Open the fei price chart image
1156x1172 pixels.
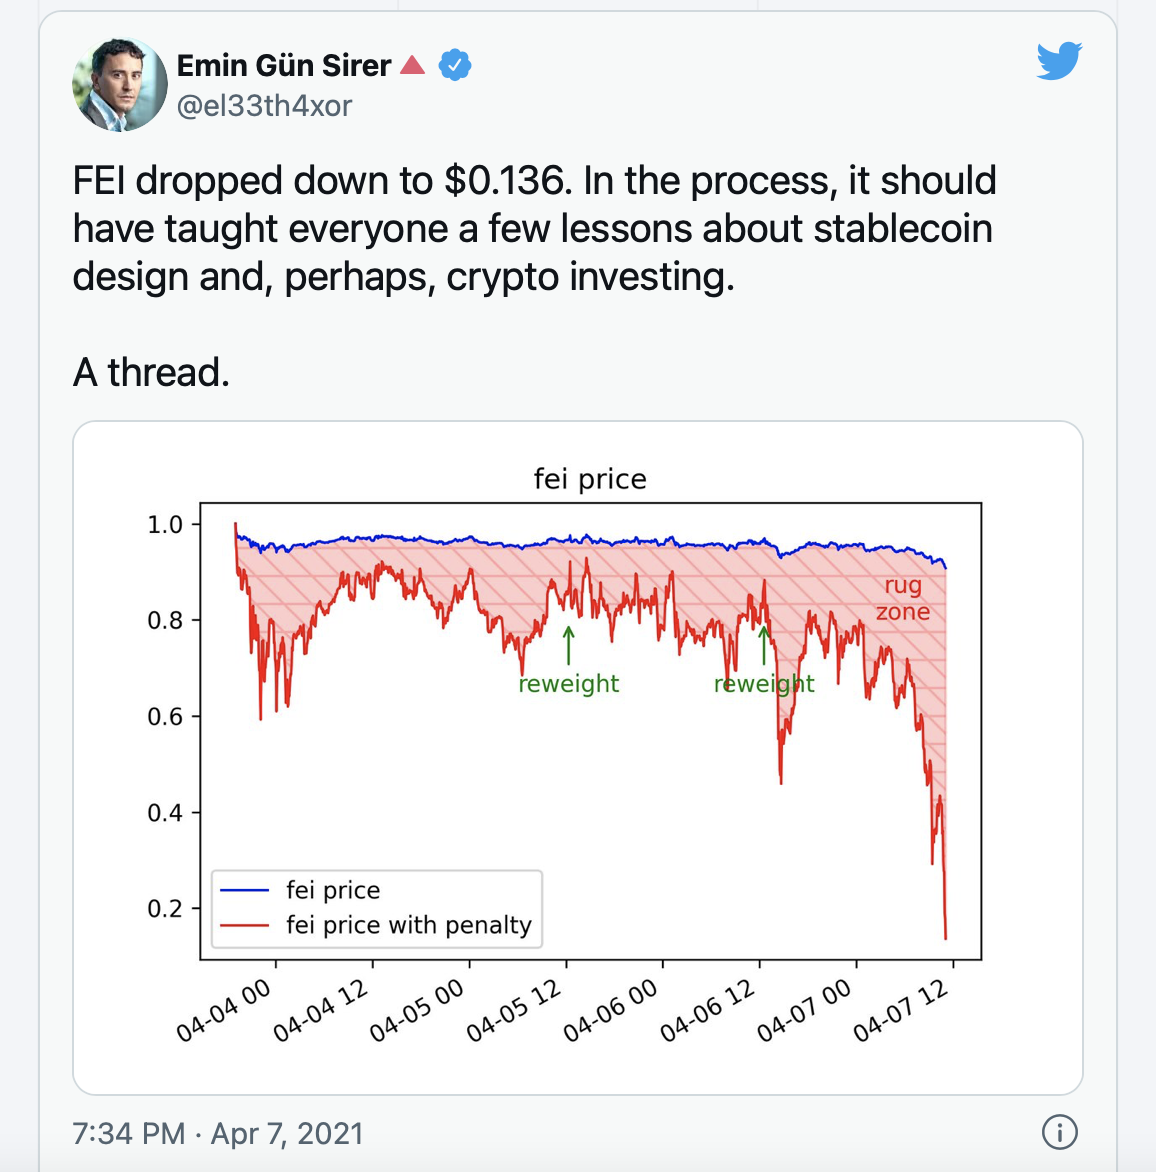578,758
